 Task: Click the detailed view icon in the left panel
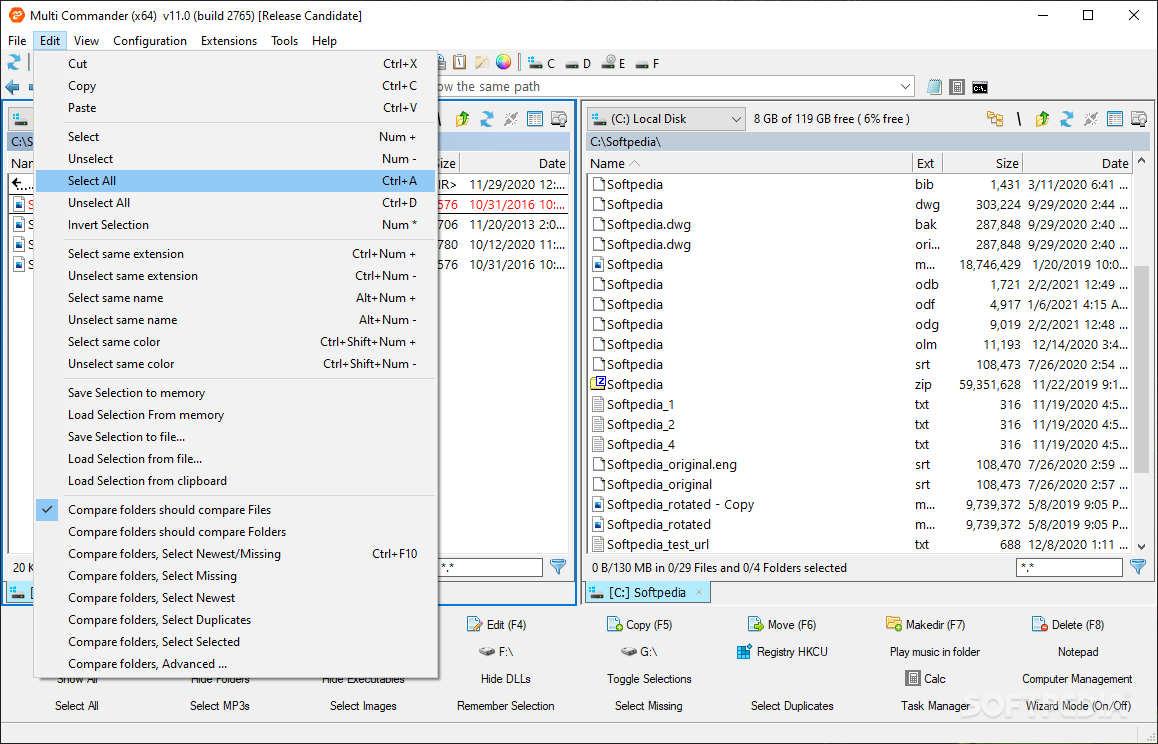click(535, 118)
